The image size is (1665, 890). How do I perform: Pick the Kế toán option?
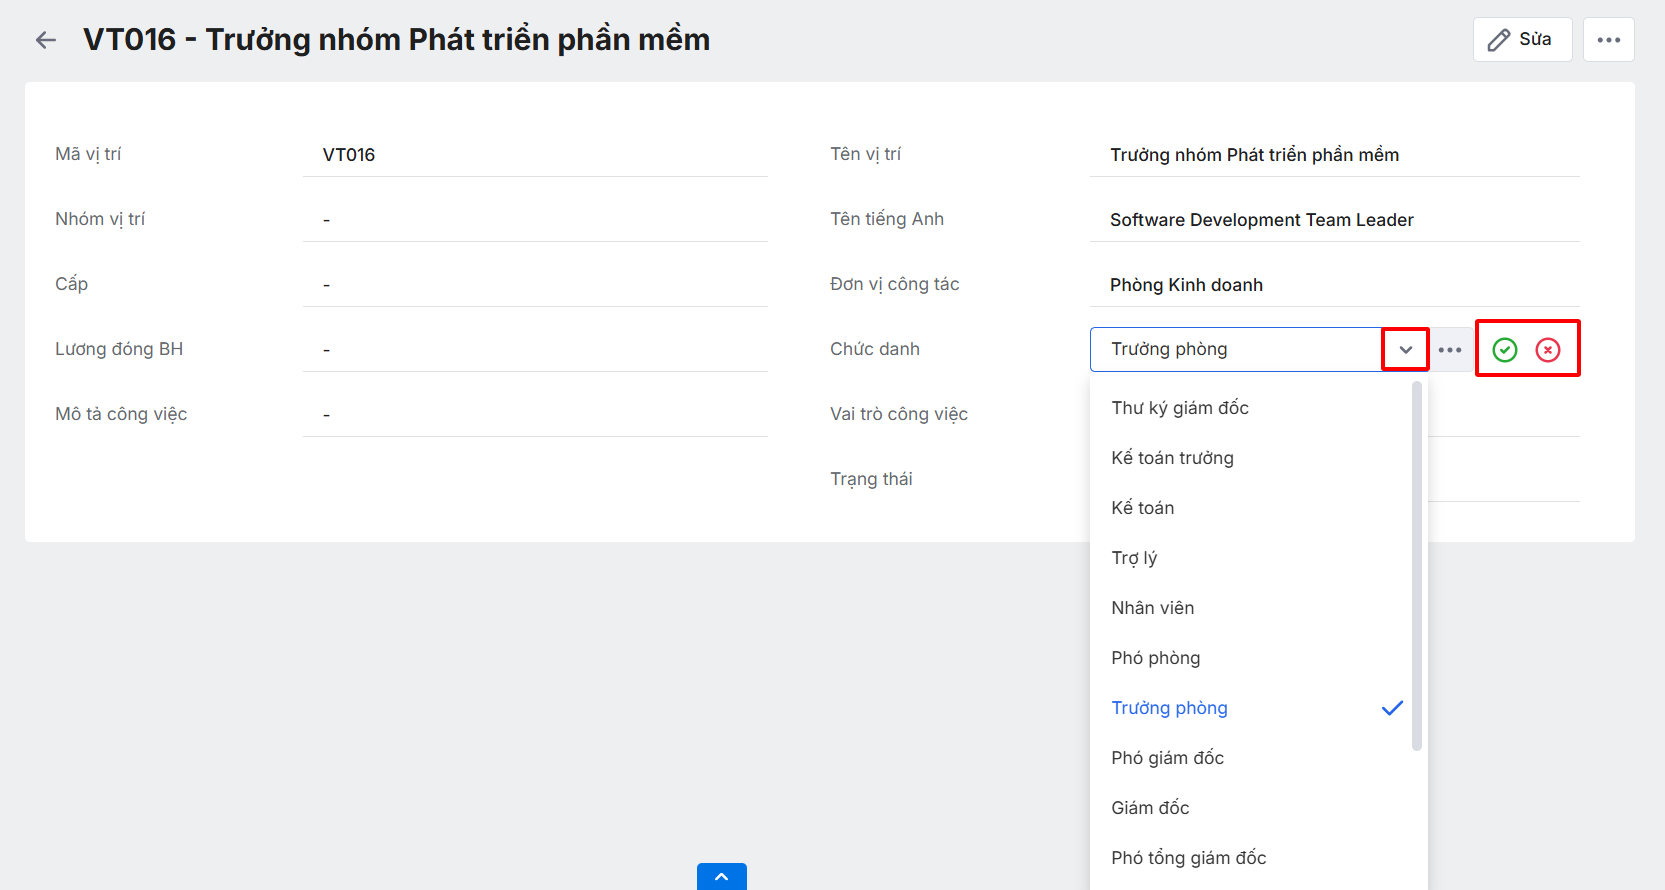click(x=1142, y=508)
